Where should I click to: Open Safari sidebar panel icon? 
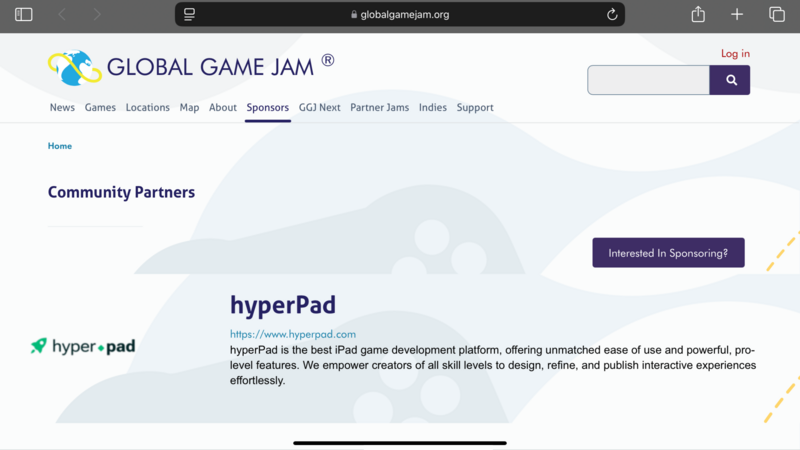(x=23, y=14)
